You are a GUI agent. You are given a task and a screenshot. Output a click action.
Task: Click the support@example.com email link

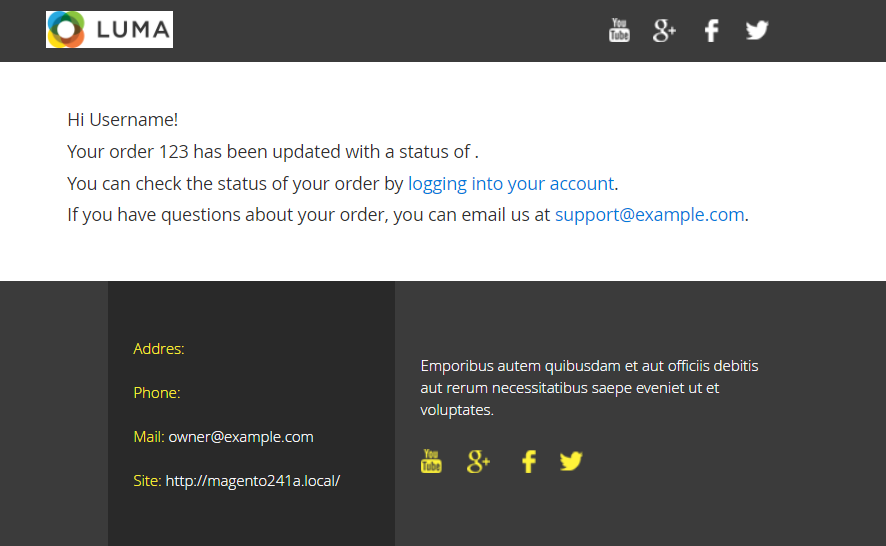click(x=649, y=214)
